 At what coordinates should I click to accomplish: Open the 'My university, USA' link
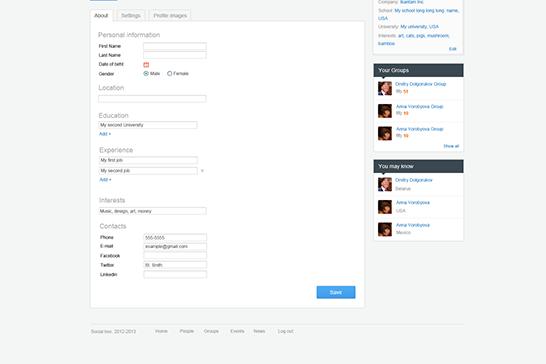pyautogui.click(x=419, y=27)
